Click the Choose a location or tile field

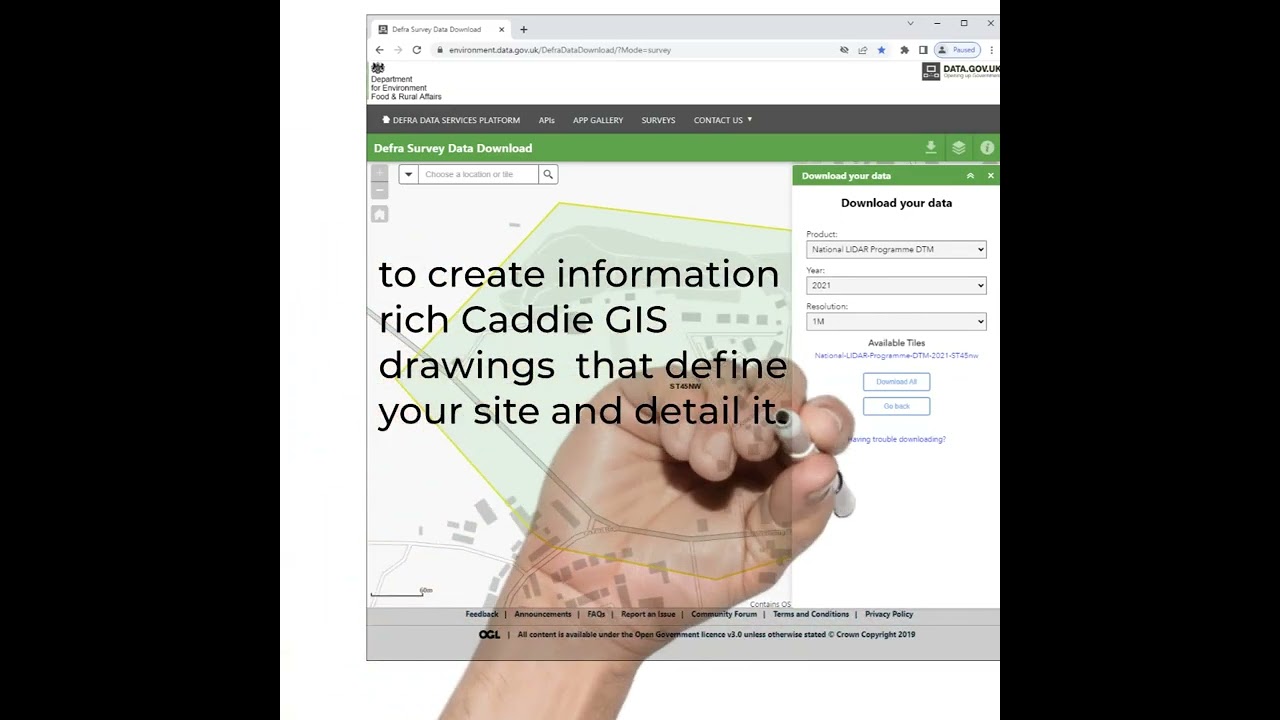(x=478, y=174)
